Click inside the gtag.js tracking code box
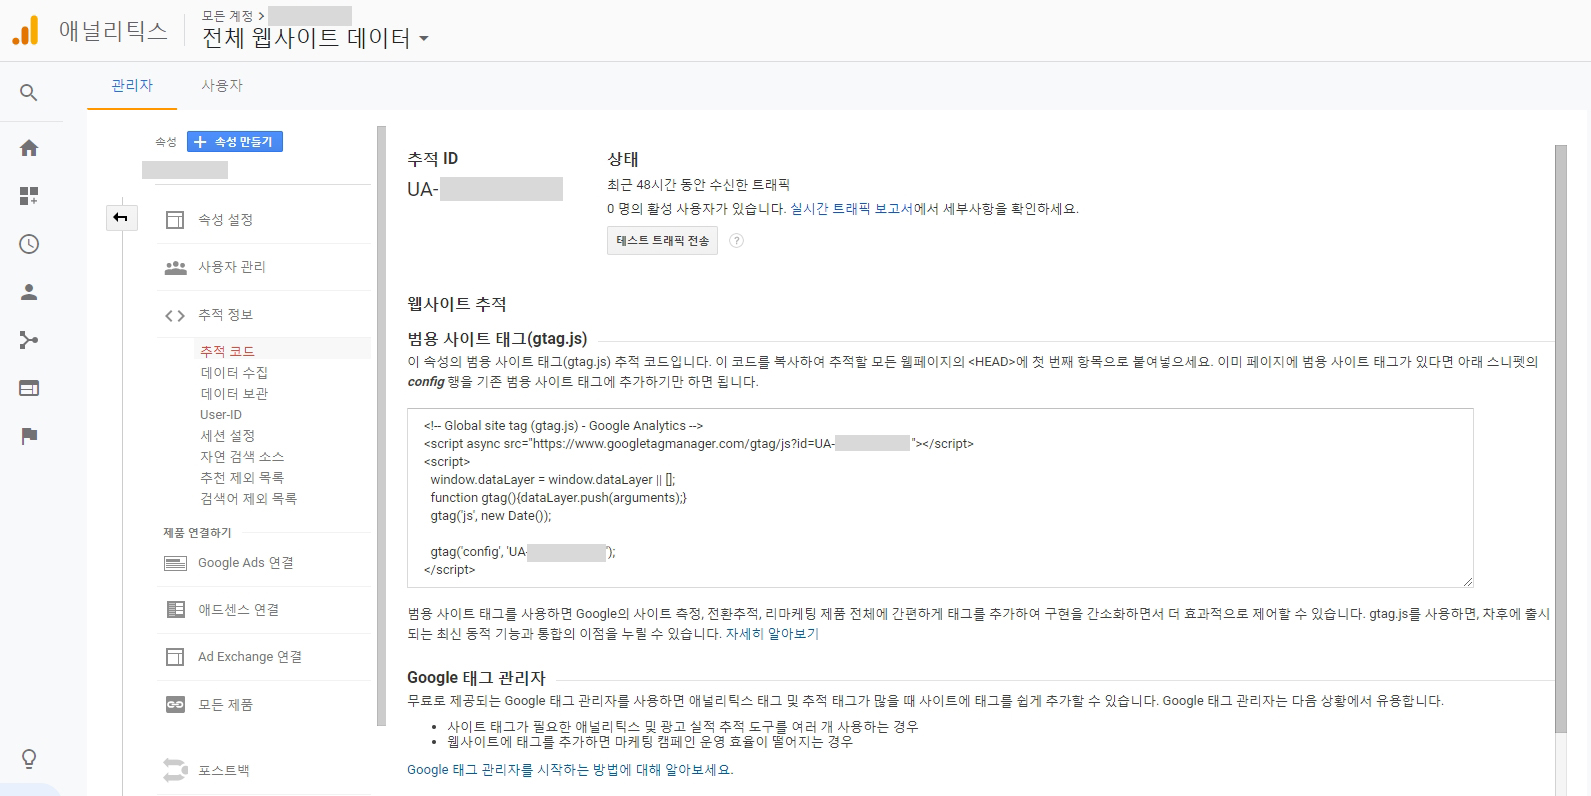The width and height of the screenshot is (1591, 796). 940,498
